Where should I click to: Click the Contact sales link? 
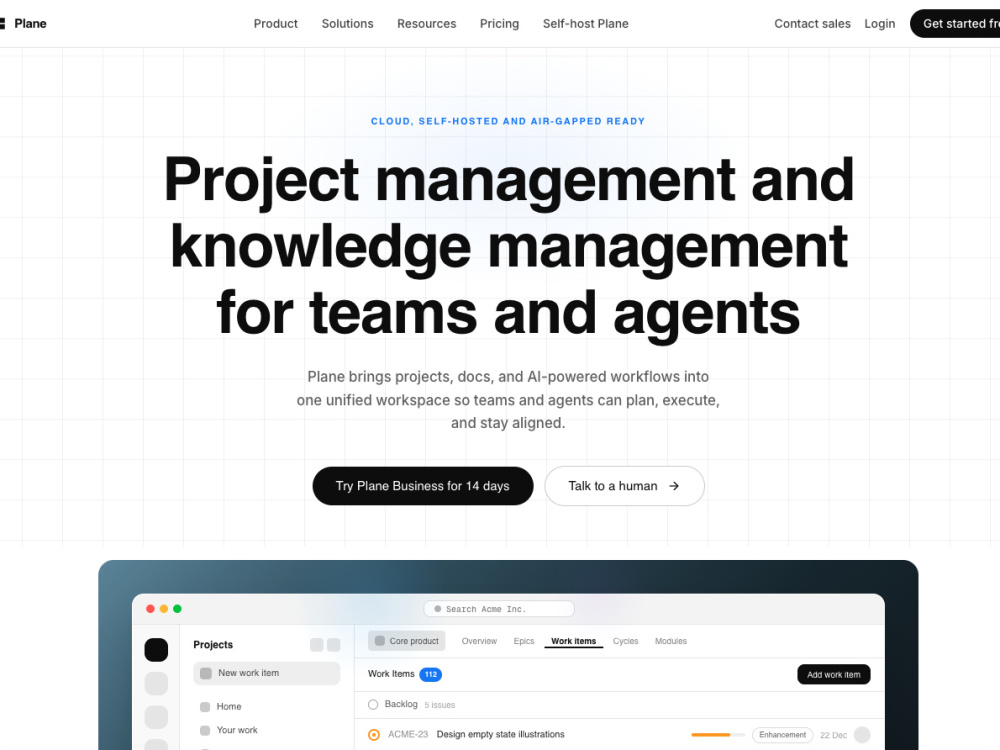(x=812, y=24)
